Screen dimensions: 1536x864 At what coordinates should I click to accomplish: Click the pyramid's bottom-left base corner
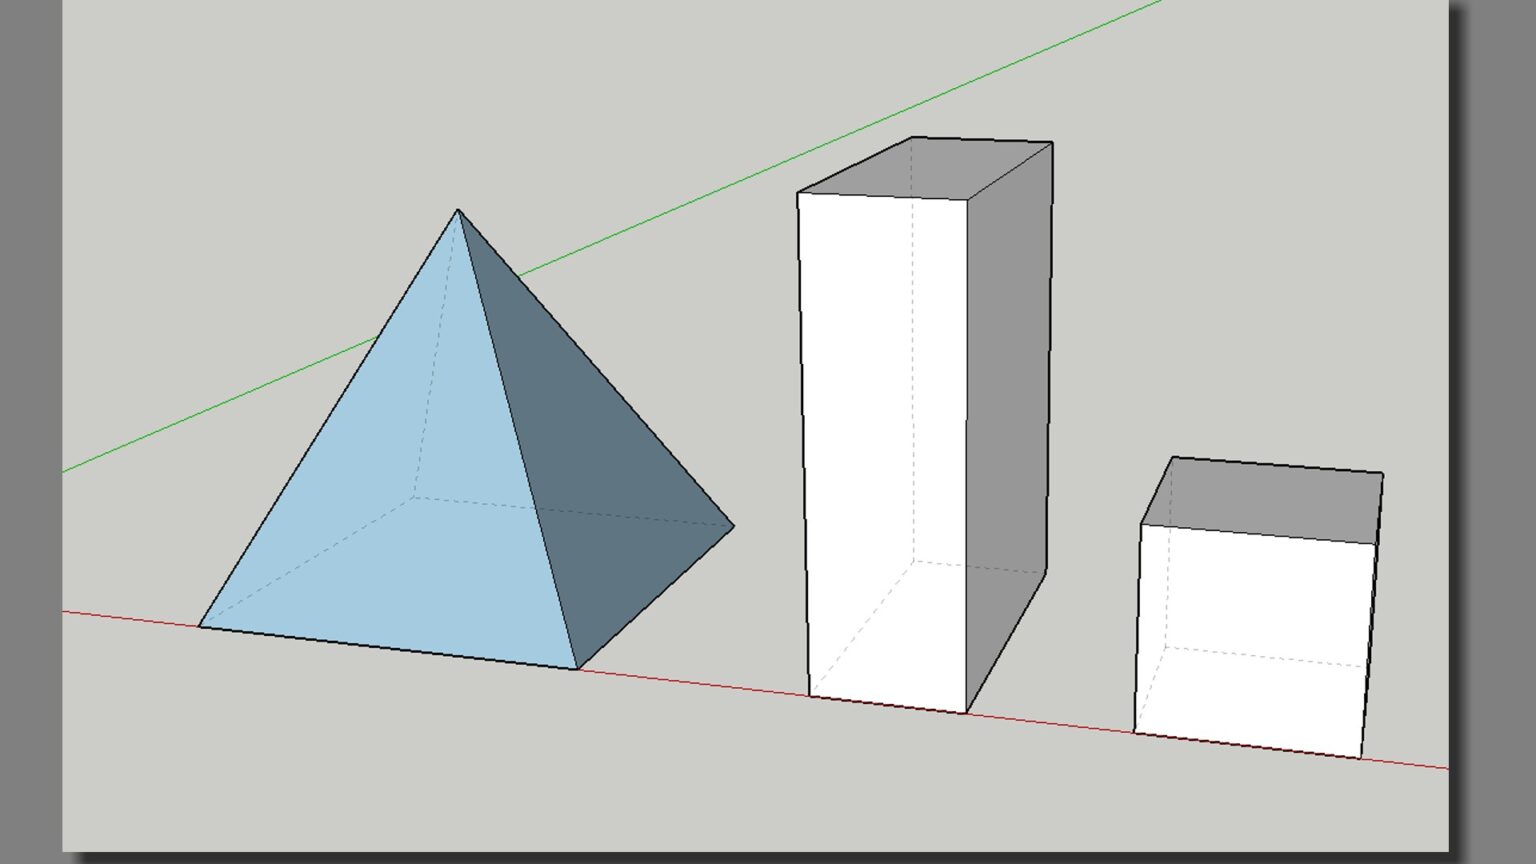click(x=200, y=626)
